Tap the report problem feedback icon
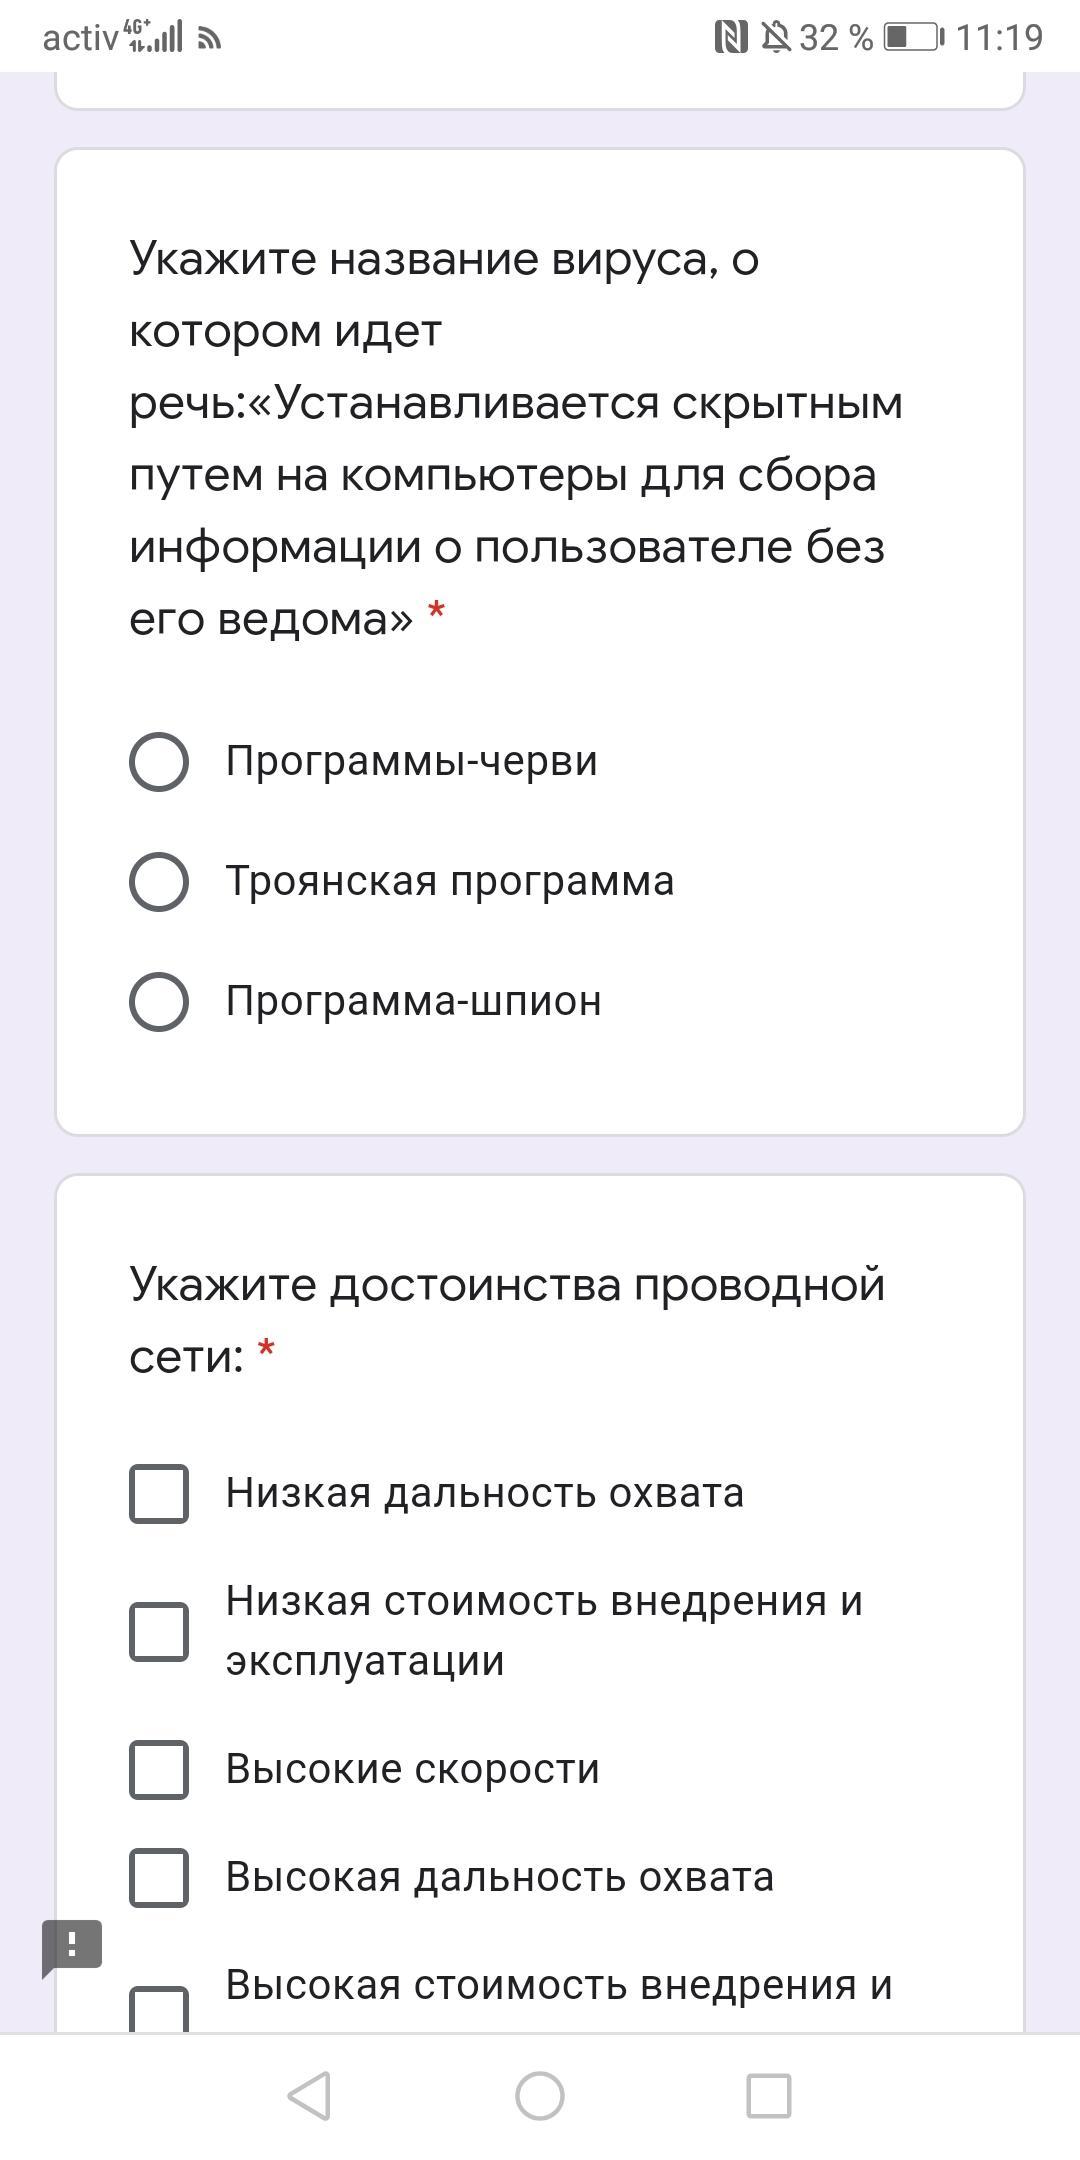The height and width of the screenshot is (2160, 1080). [x=71, y=1946]
